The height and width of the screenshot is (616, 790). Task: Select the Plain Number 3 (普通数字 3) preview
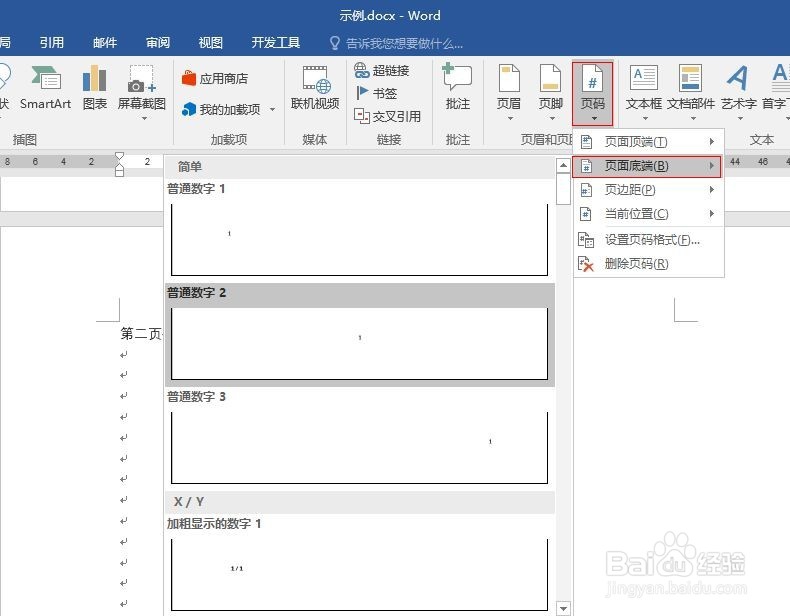(x=359, y=448)
